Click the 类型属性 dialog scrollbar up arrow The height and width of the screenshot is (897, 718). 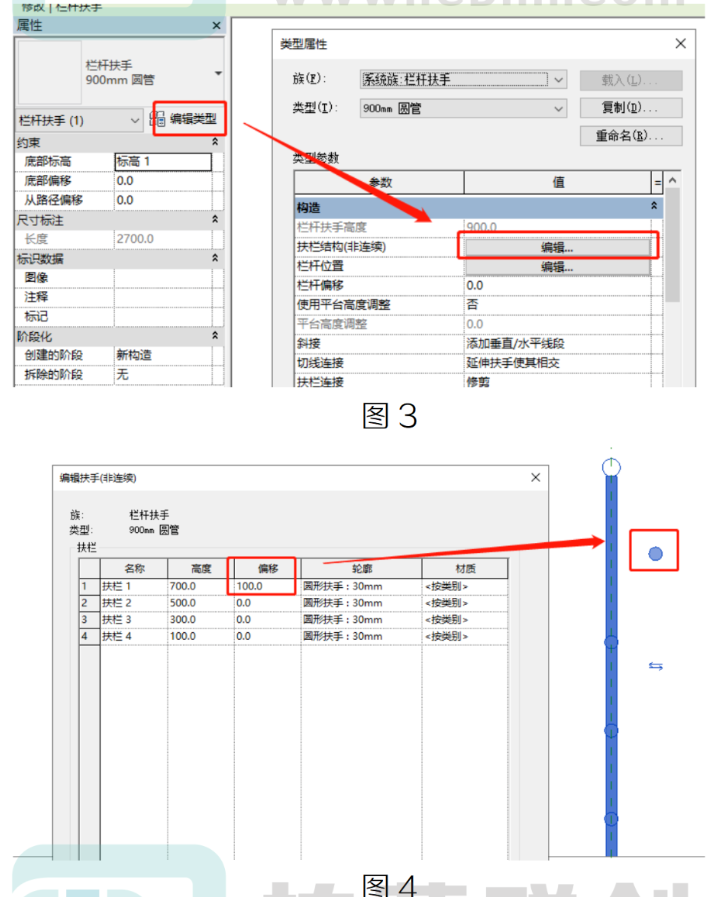[x=673, y=180]
